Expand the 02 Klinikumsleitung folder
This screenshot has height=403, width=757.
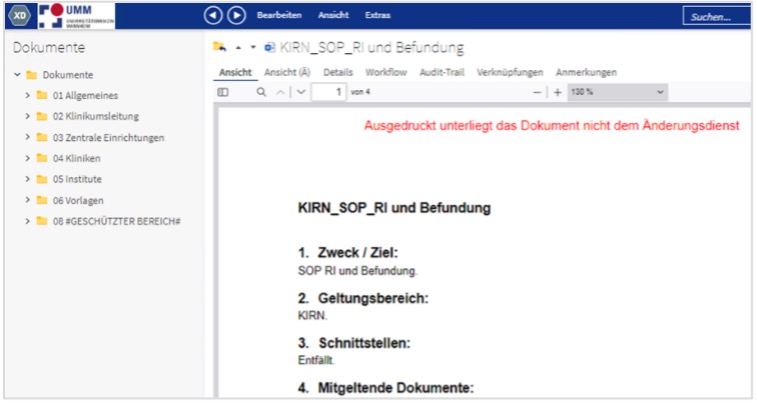28,116
